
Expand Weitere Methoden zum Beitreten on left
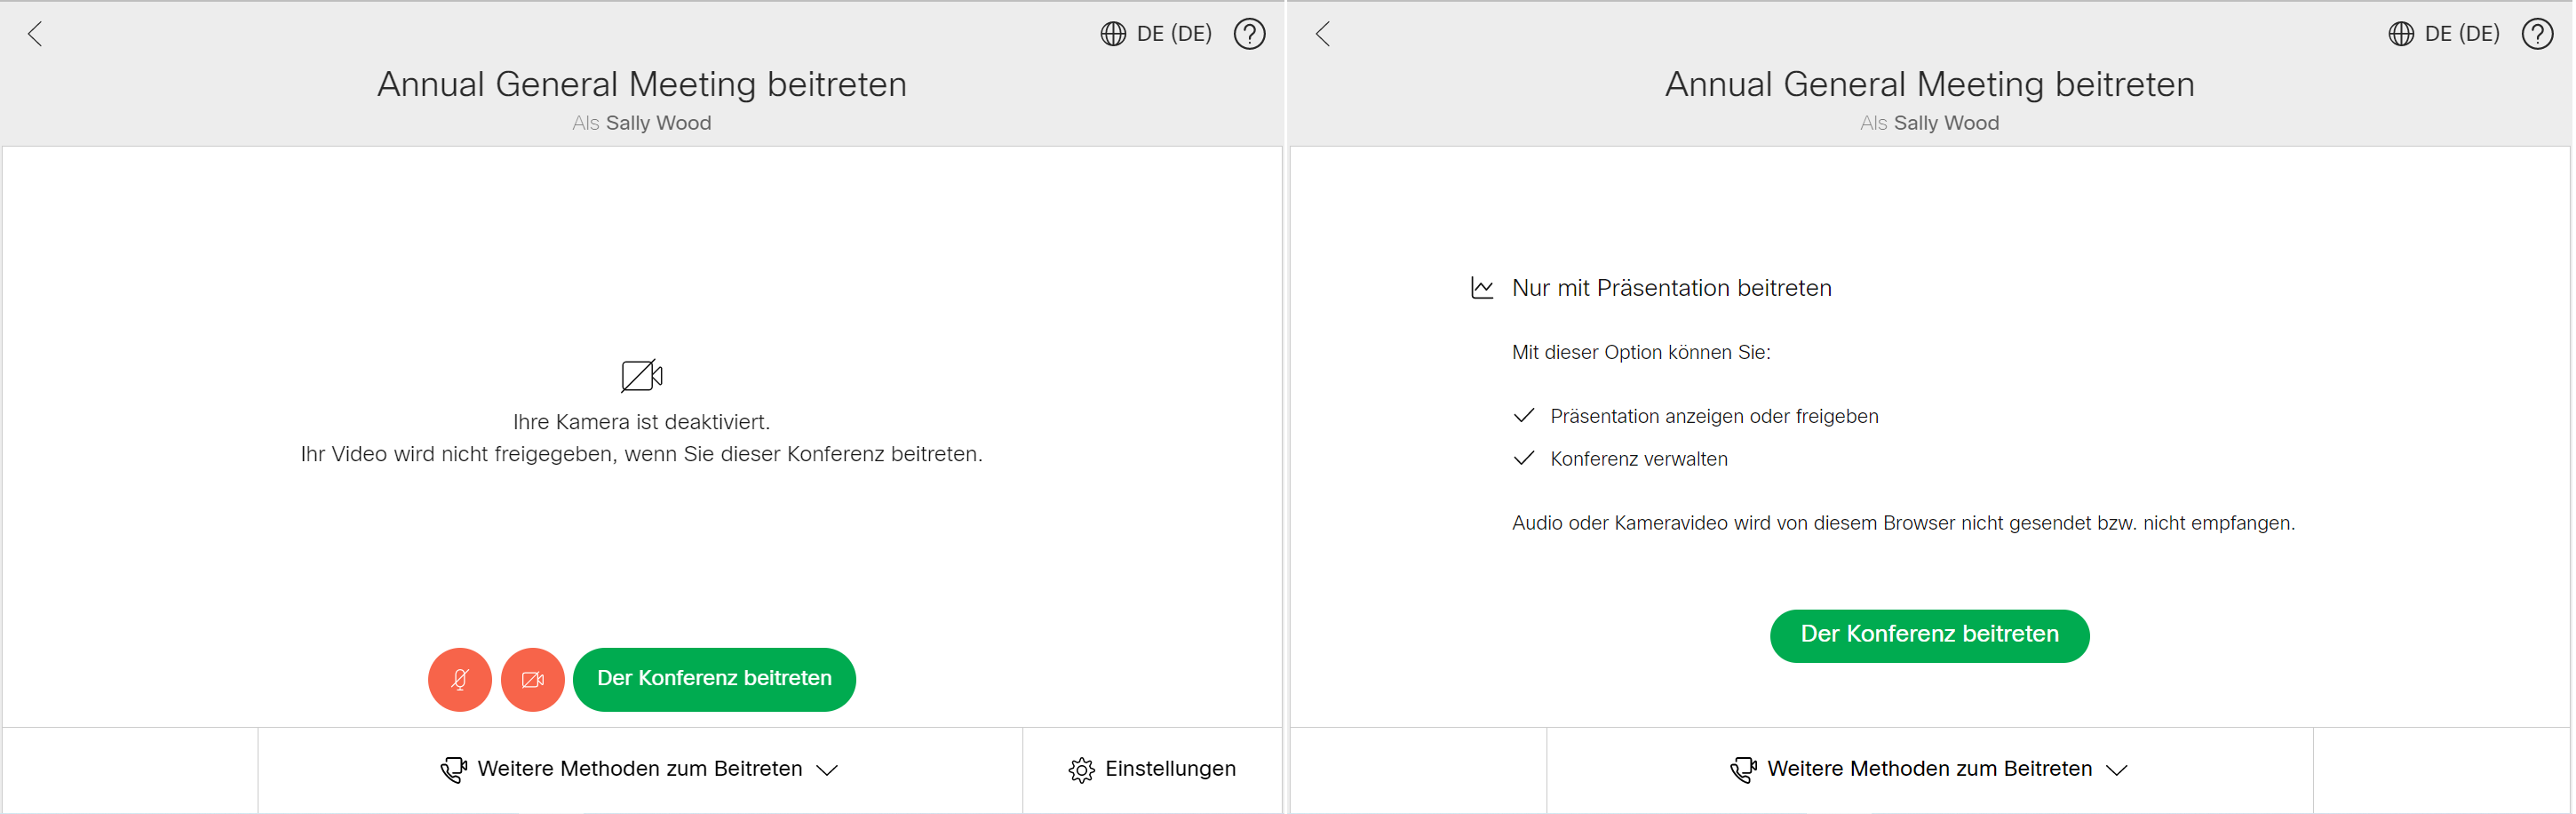640,769
